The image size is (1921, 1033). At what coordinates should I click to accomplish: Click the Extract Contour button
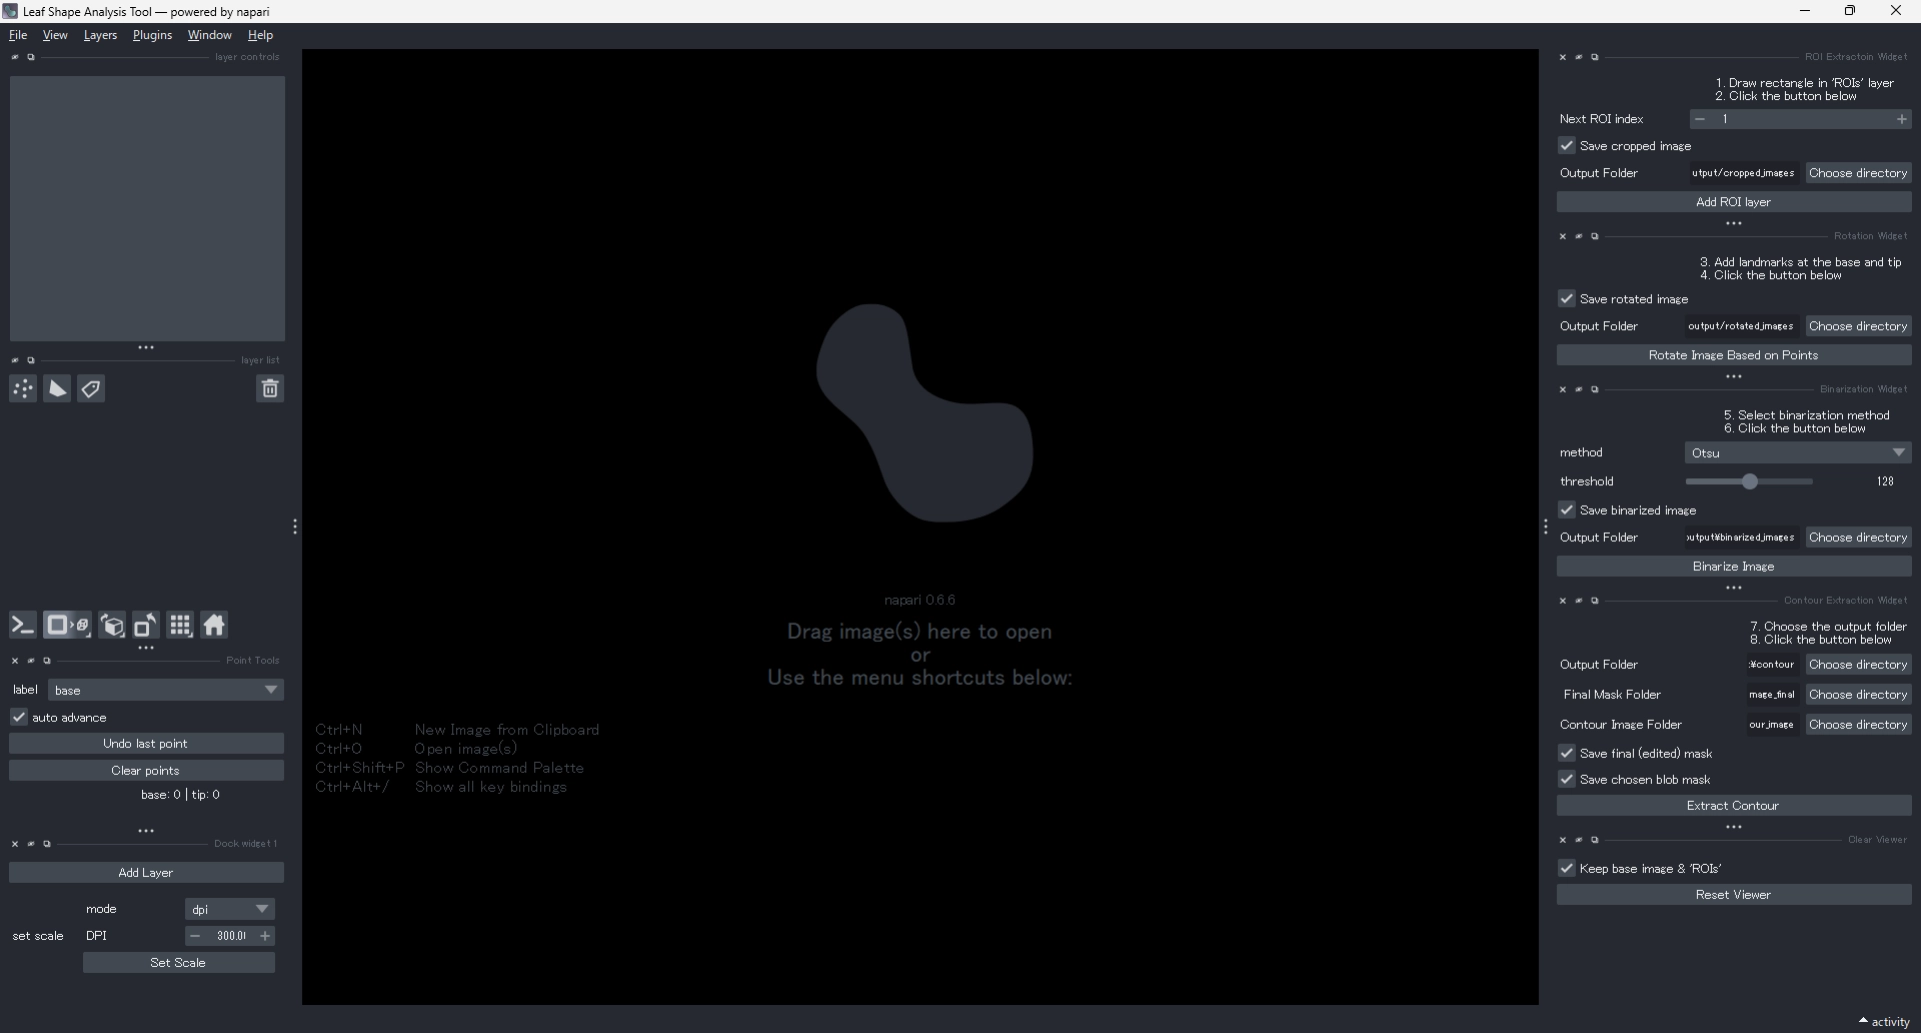(x=1733, y=806)
